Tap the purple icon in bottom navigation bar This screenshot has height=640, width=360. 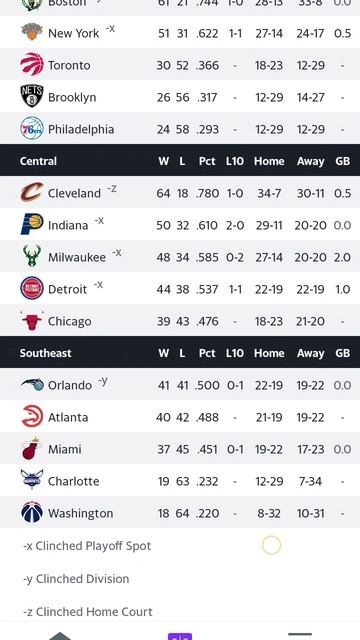(x=180, y=636)
